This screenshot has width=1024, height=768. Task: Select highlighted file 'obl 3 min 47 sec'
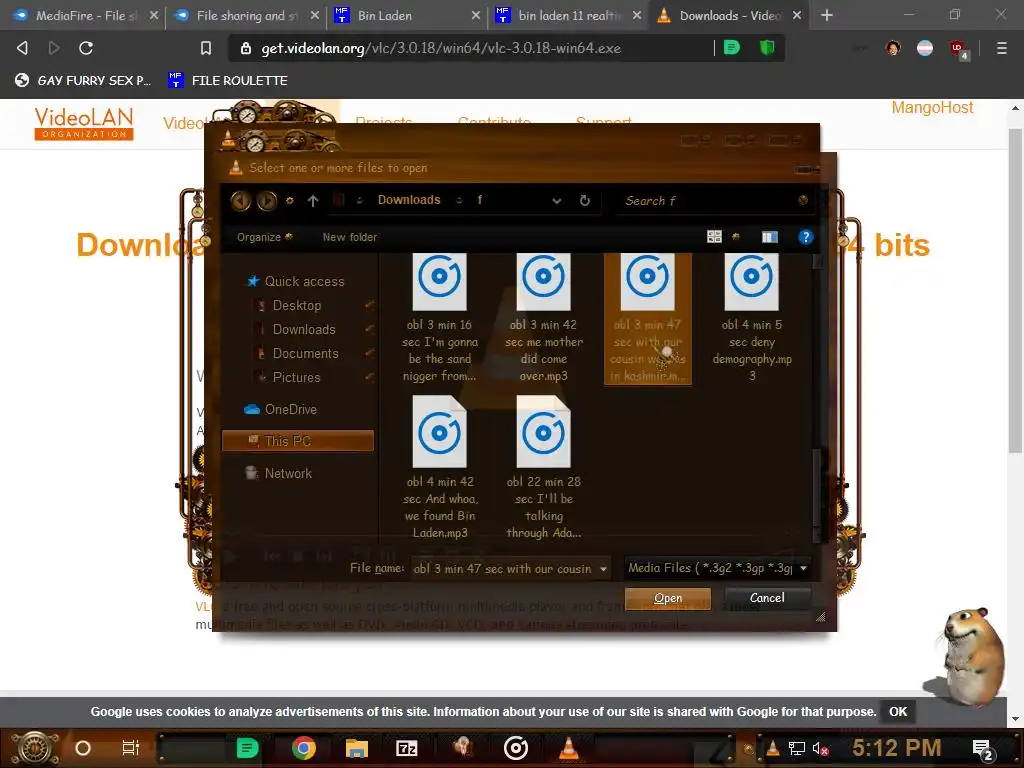[x=648, y=319]
